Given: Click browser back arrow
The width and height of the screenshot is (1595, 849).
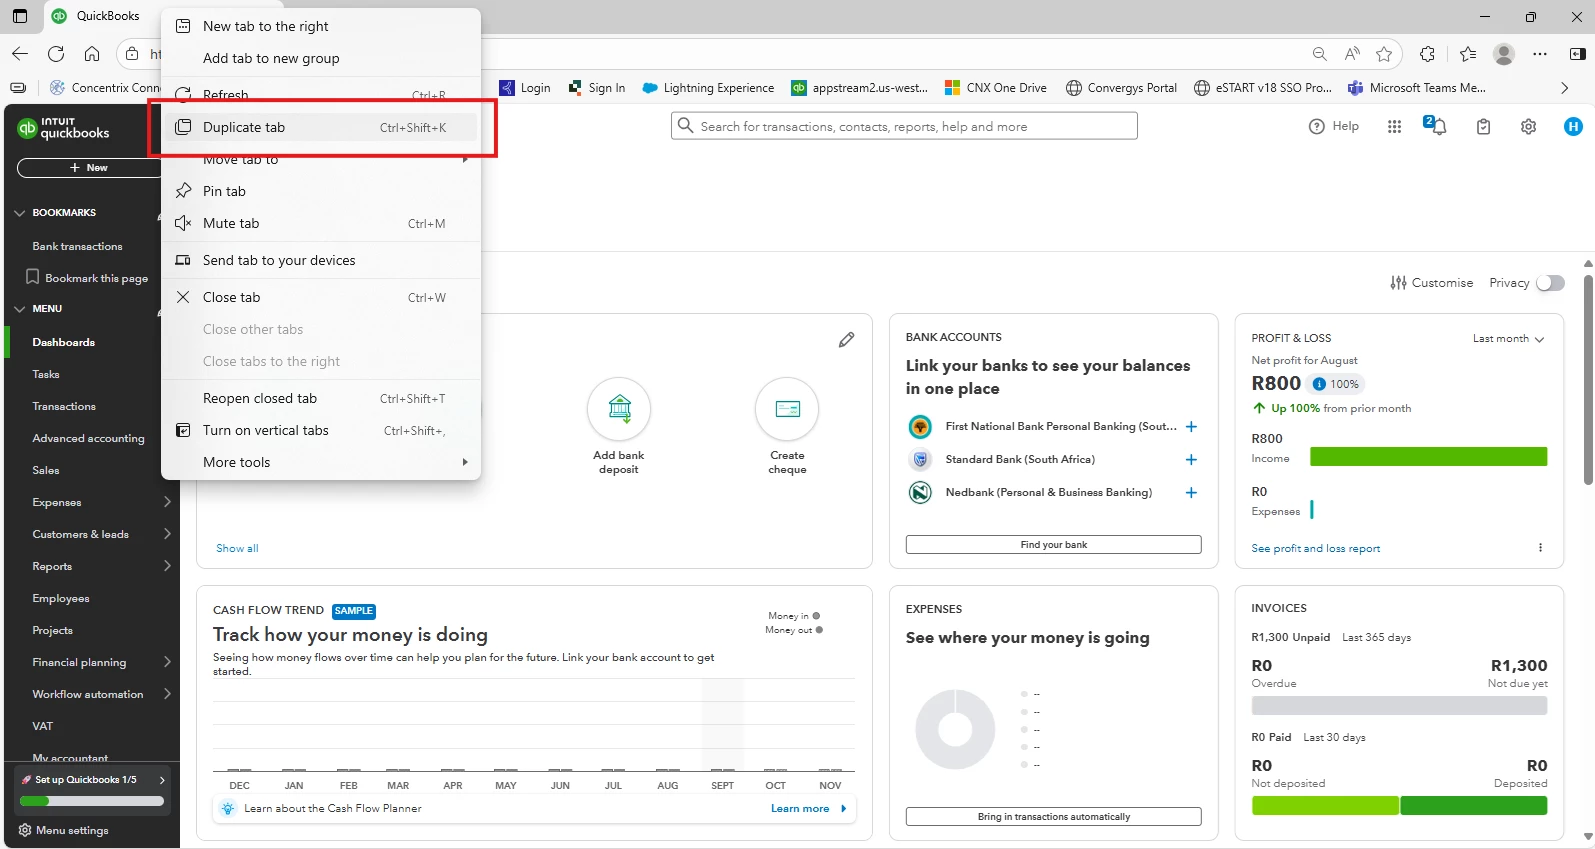Looking at the screenshot, I should pyautogui.click(x=20, y=54).
